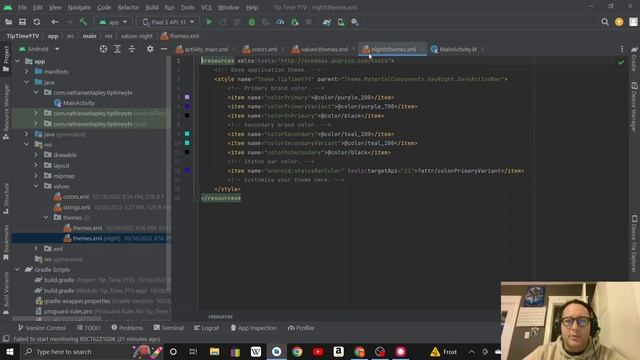Viewport: 640px width, 360px height.
Task: Open SDK Manager toolbar icon
Action: (355, 22)
